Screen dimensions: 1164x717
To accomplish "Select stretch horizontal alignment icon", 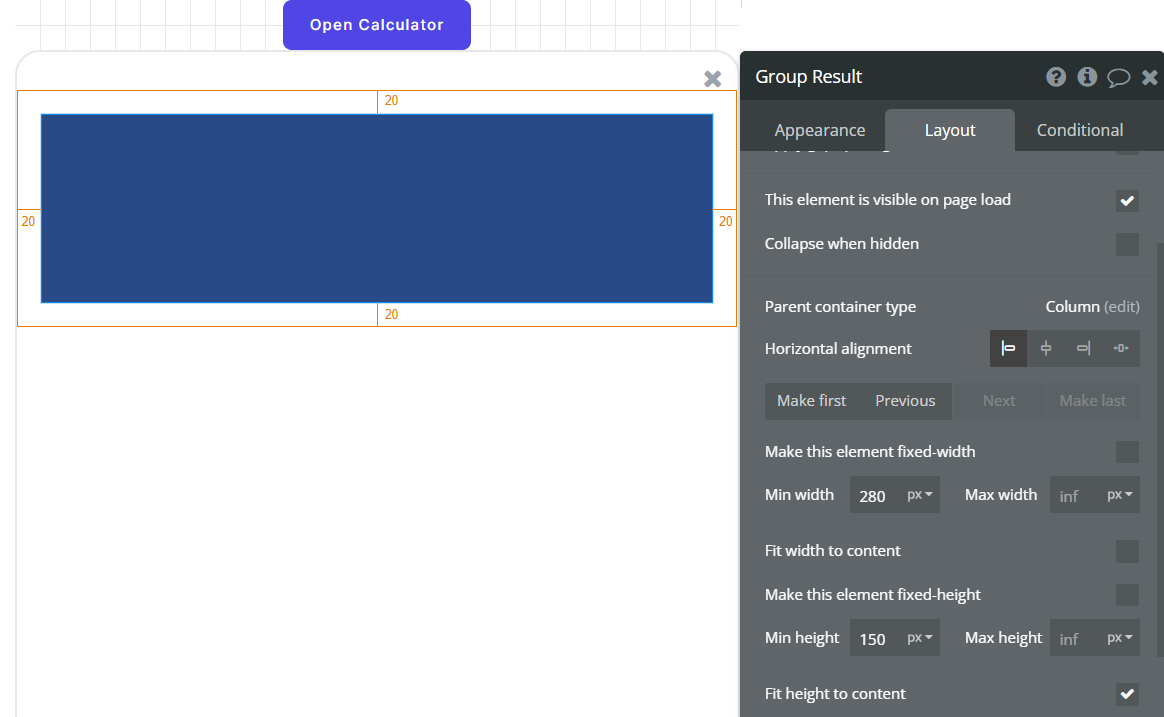I will [x=1120, y=349].
